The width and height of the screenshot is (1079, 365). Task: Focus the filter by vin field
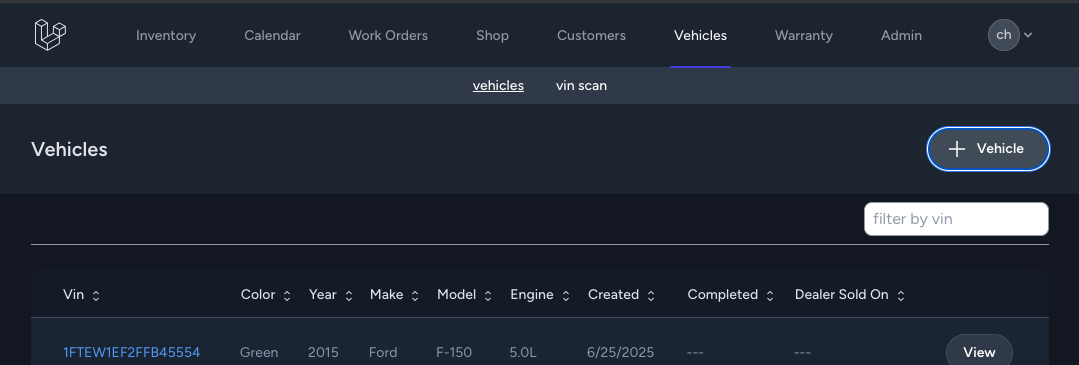tap(957, 219)
